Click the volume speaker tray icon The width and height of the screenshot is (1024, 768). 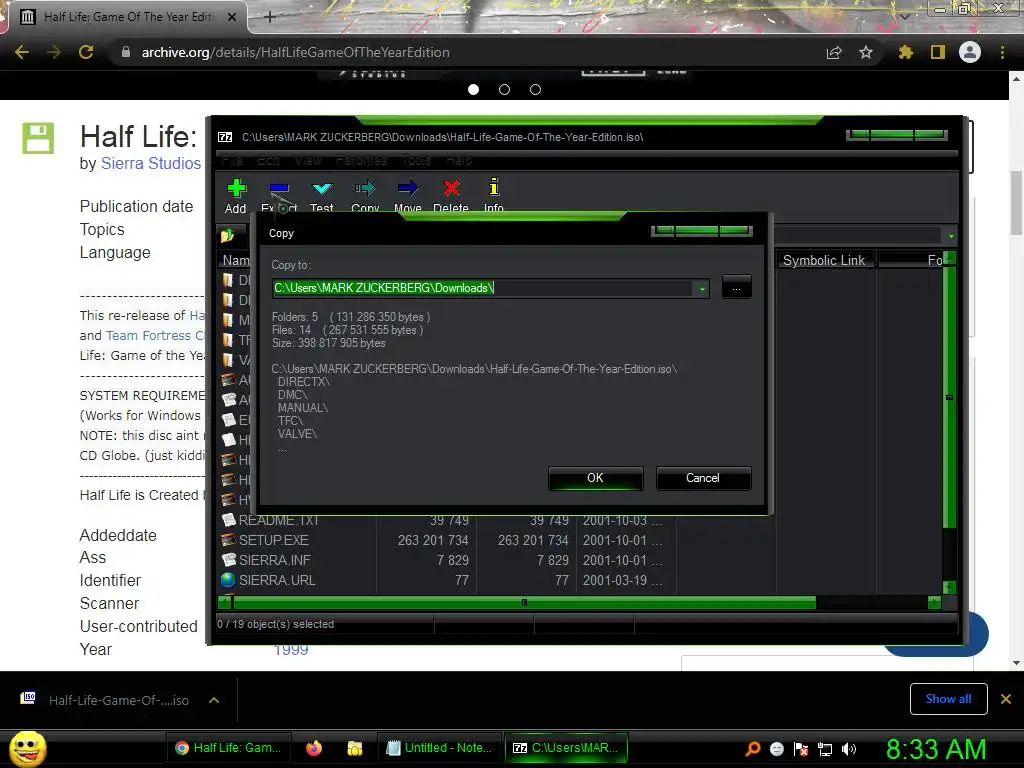click(x=849, y=749)
